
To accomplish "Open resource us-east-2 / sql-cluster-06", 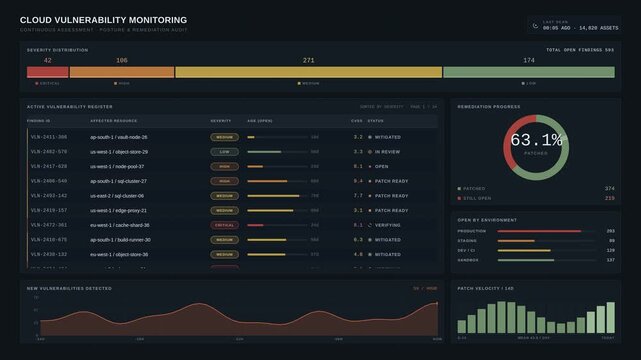I will (x=117, y=196).
